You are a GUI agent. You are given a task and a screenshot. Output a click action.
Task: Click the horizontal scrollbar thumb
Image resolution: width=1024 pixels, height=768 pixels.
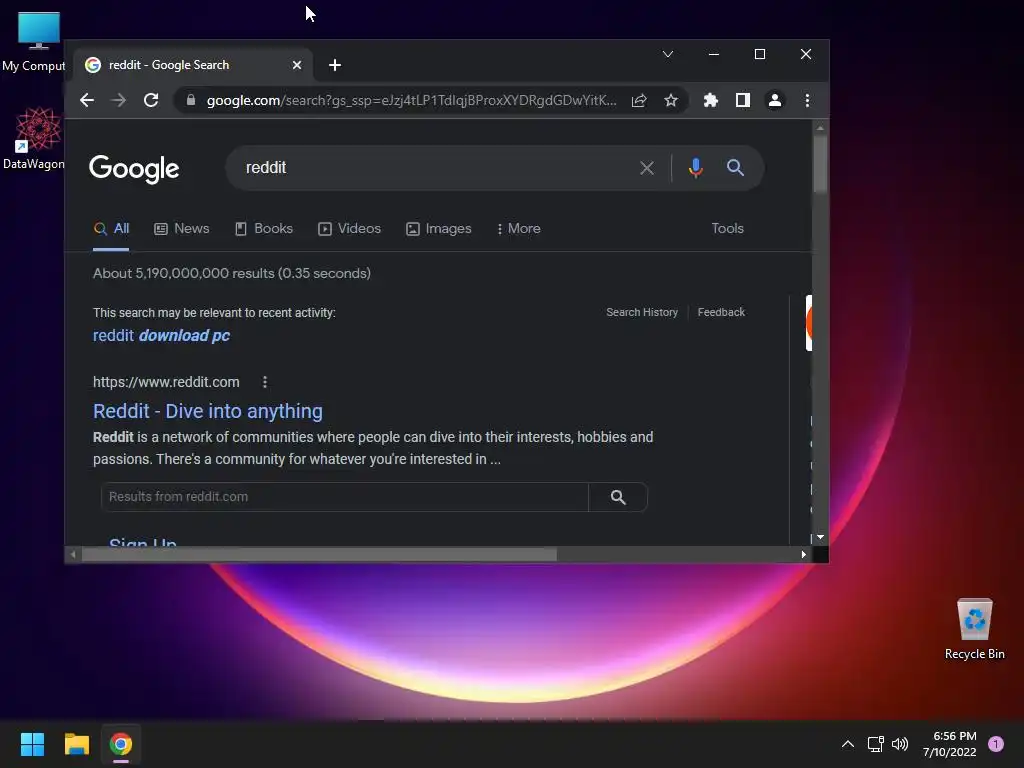tap(319, 554)
